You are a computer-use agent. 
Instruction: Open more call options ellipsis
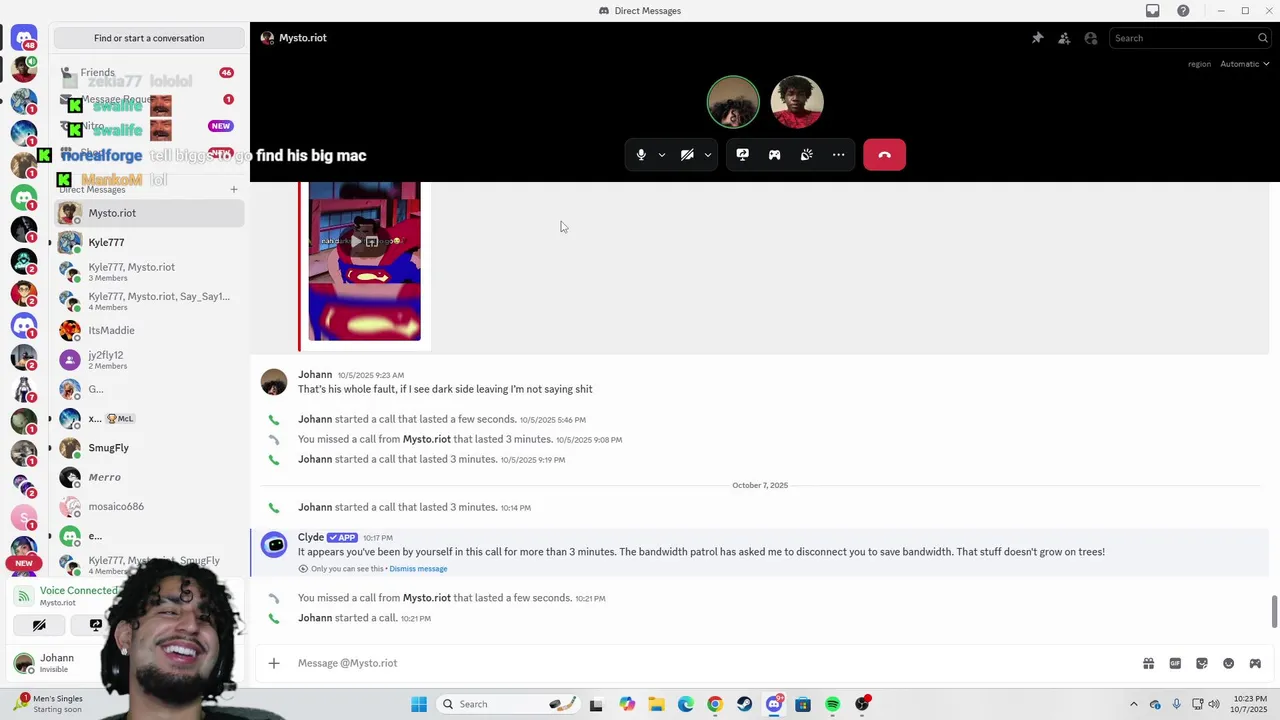(x=838, y=155)
